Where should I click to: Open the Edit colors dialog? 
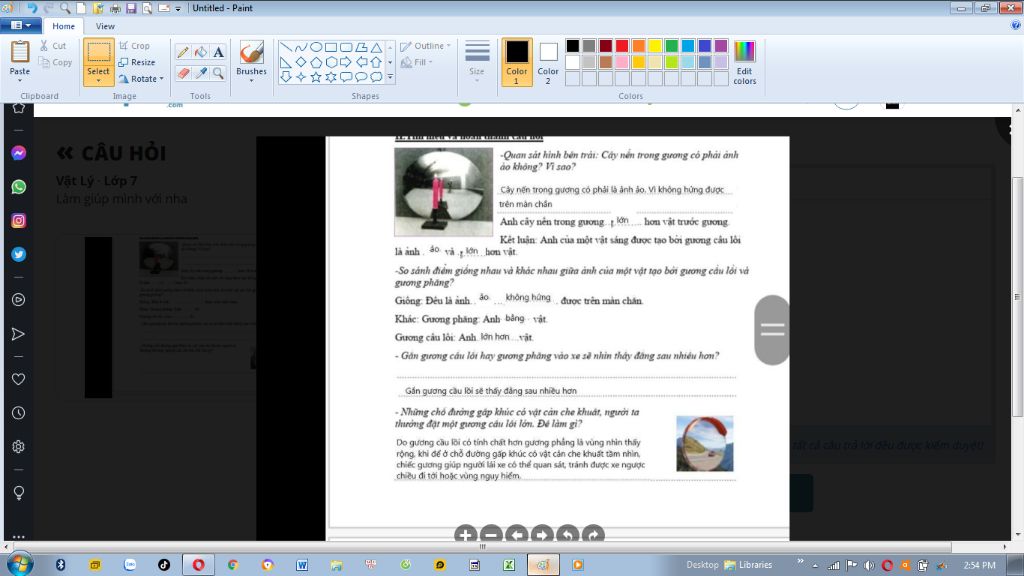coord(744,63)
